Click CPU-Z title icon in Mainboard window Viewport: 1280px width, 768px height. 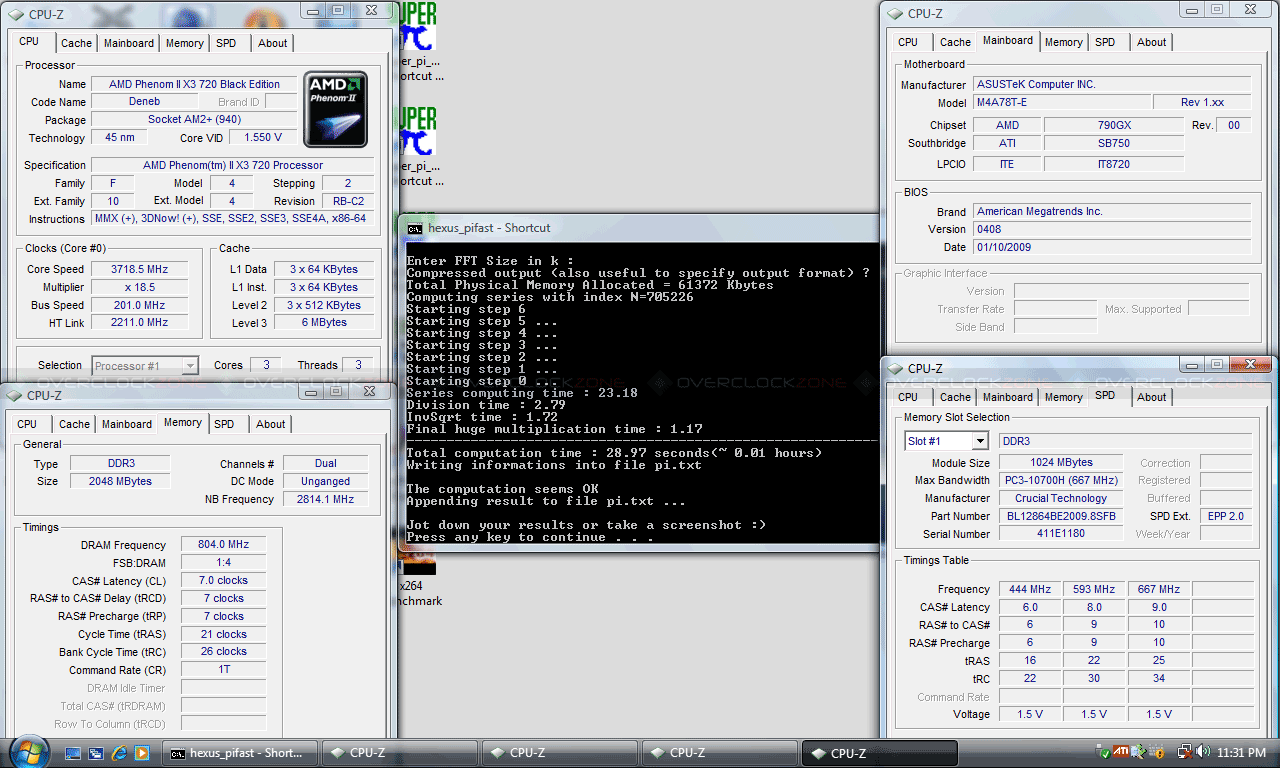[895, 13]
